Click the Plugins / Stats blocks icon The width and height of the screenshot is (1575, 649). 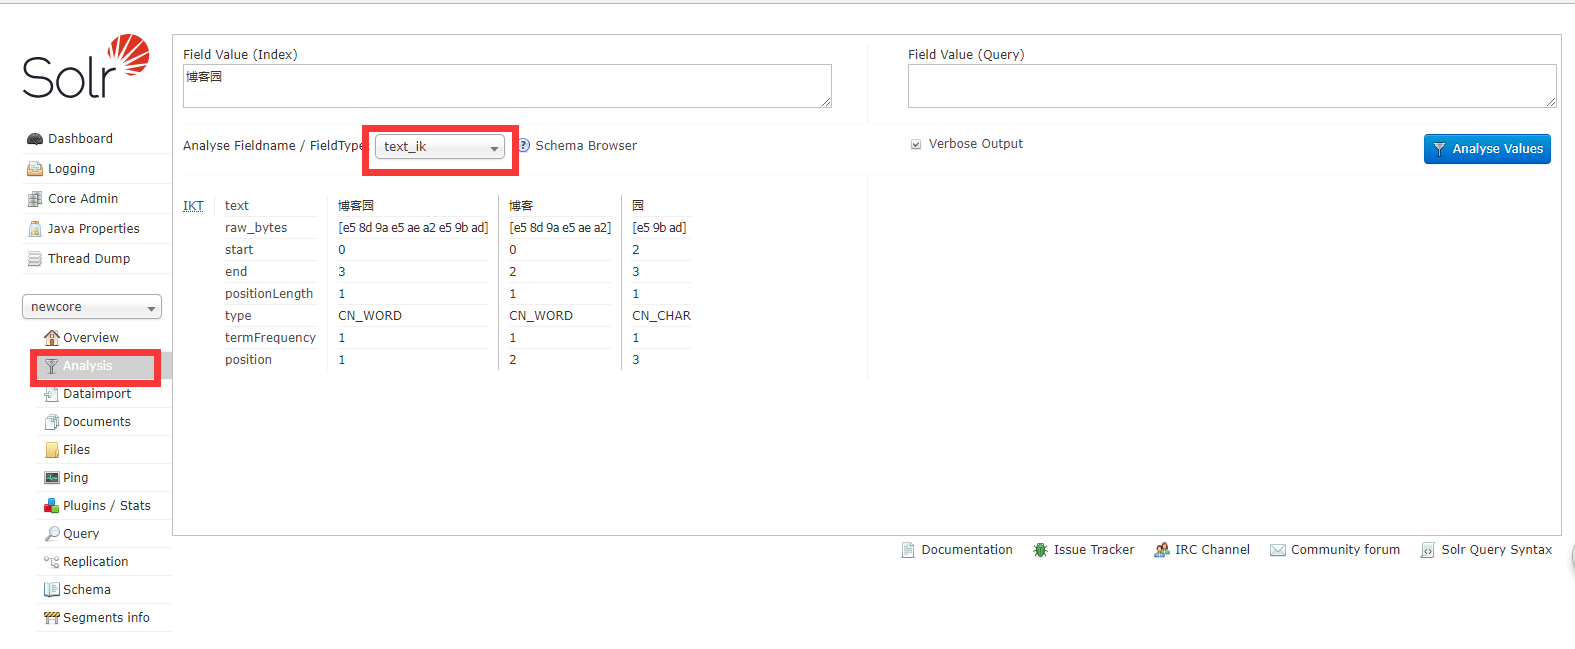pyautogui.click(x=52, y=506)
